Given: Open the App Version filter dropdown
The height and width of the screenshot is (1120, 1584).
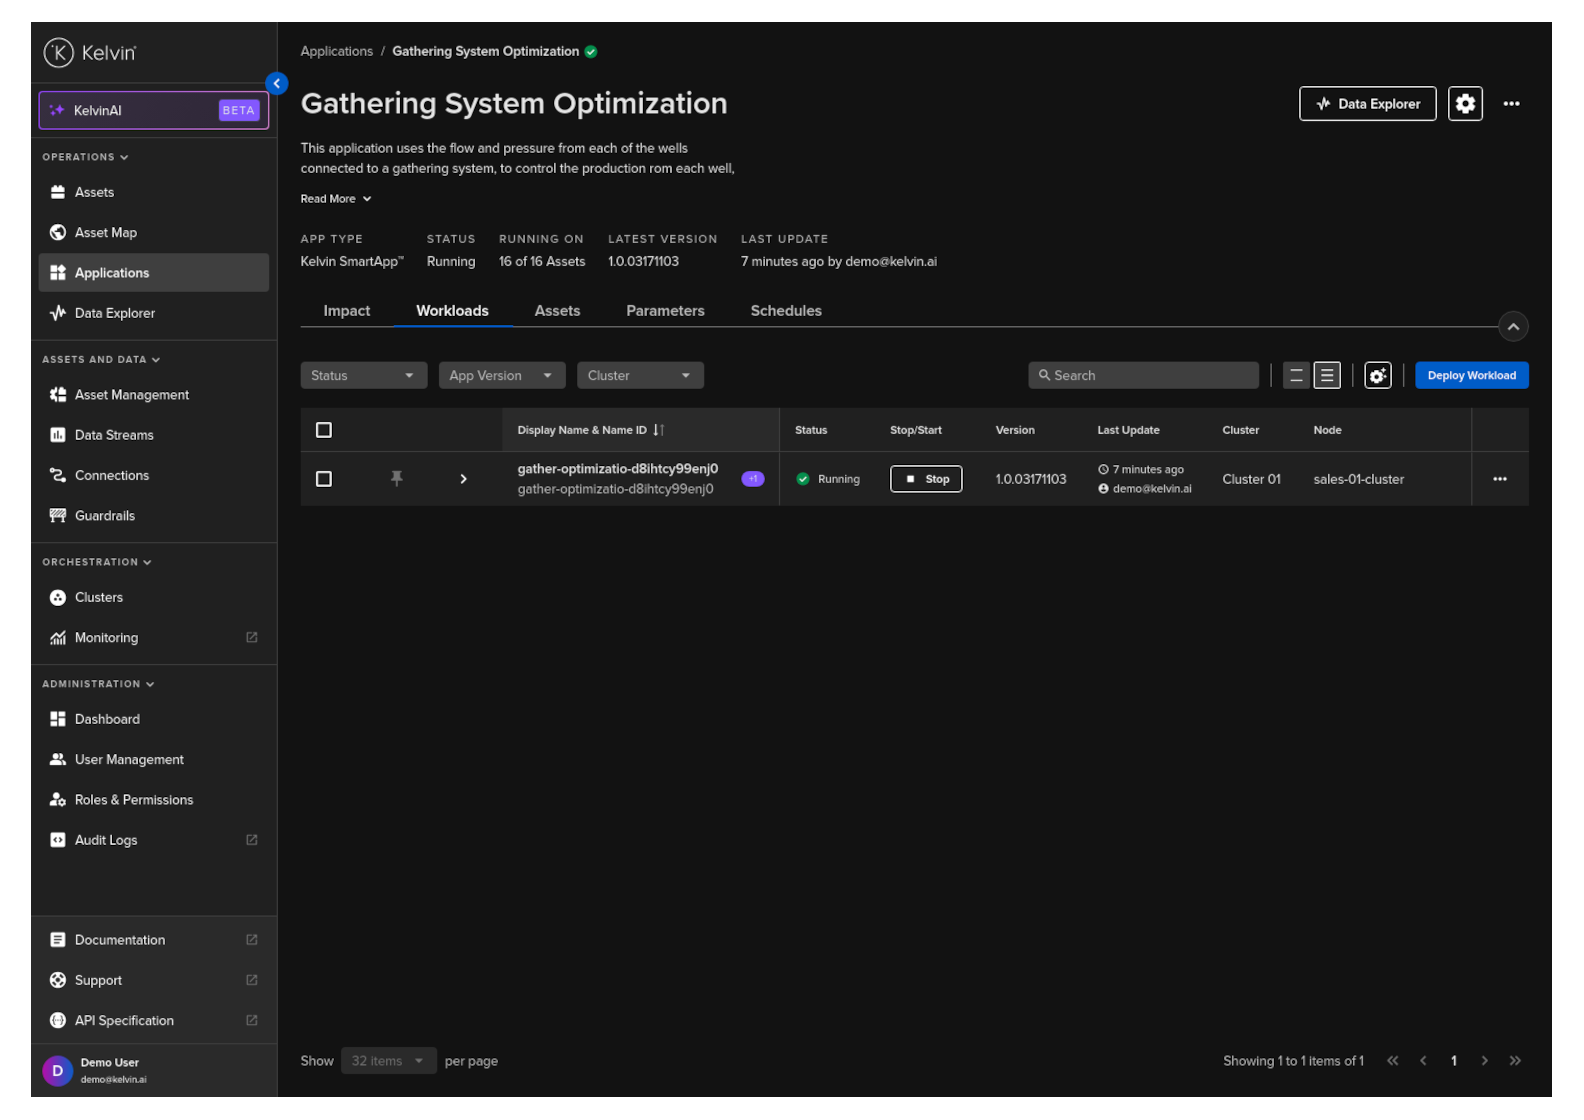Looking at the screenshot, I should pyautogui.click(x=501, y=376).
